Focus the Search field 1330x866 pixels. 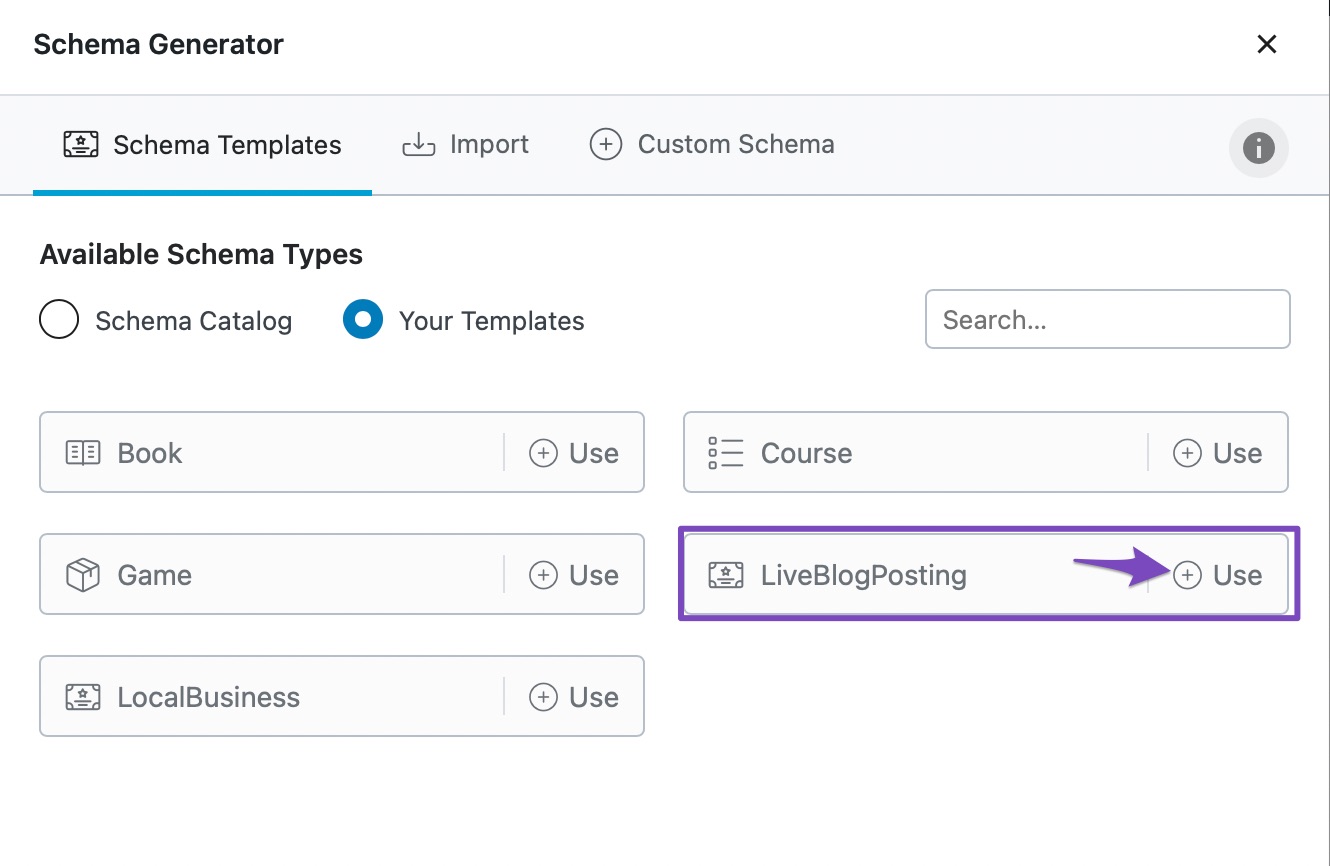click(1107, 319)
